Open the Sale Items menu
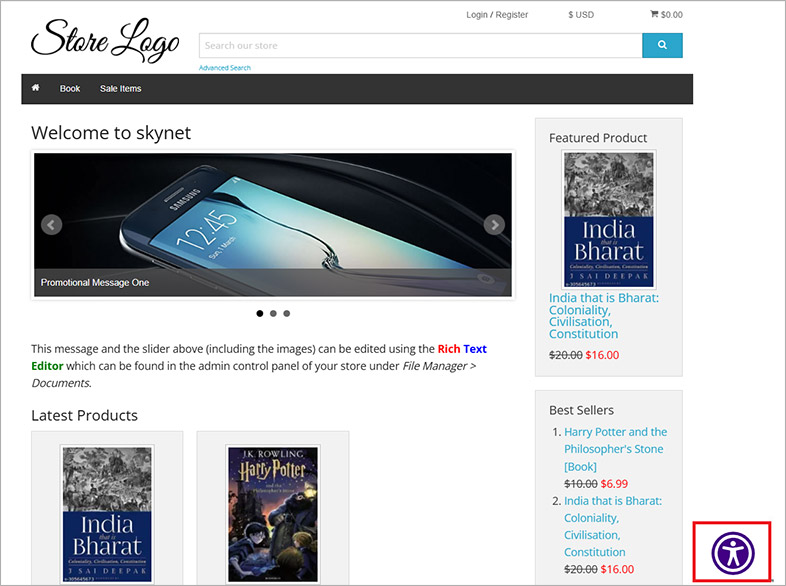Viewport: 786px width, 586px height. 120,89
